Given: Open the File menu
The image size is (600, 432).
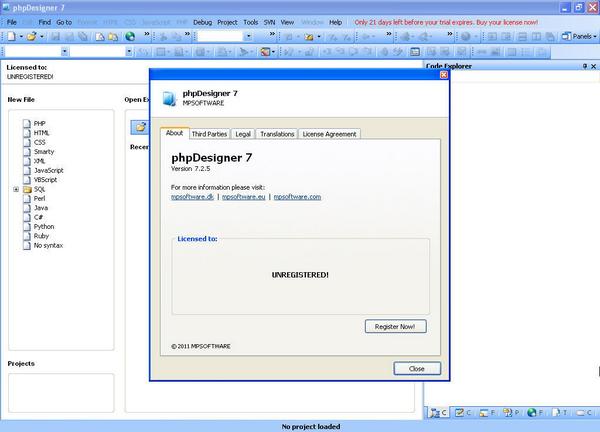Looking at the screenshot, I should [12, 23].
